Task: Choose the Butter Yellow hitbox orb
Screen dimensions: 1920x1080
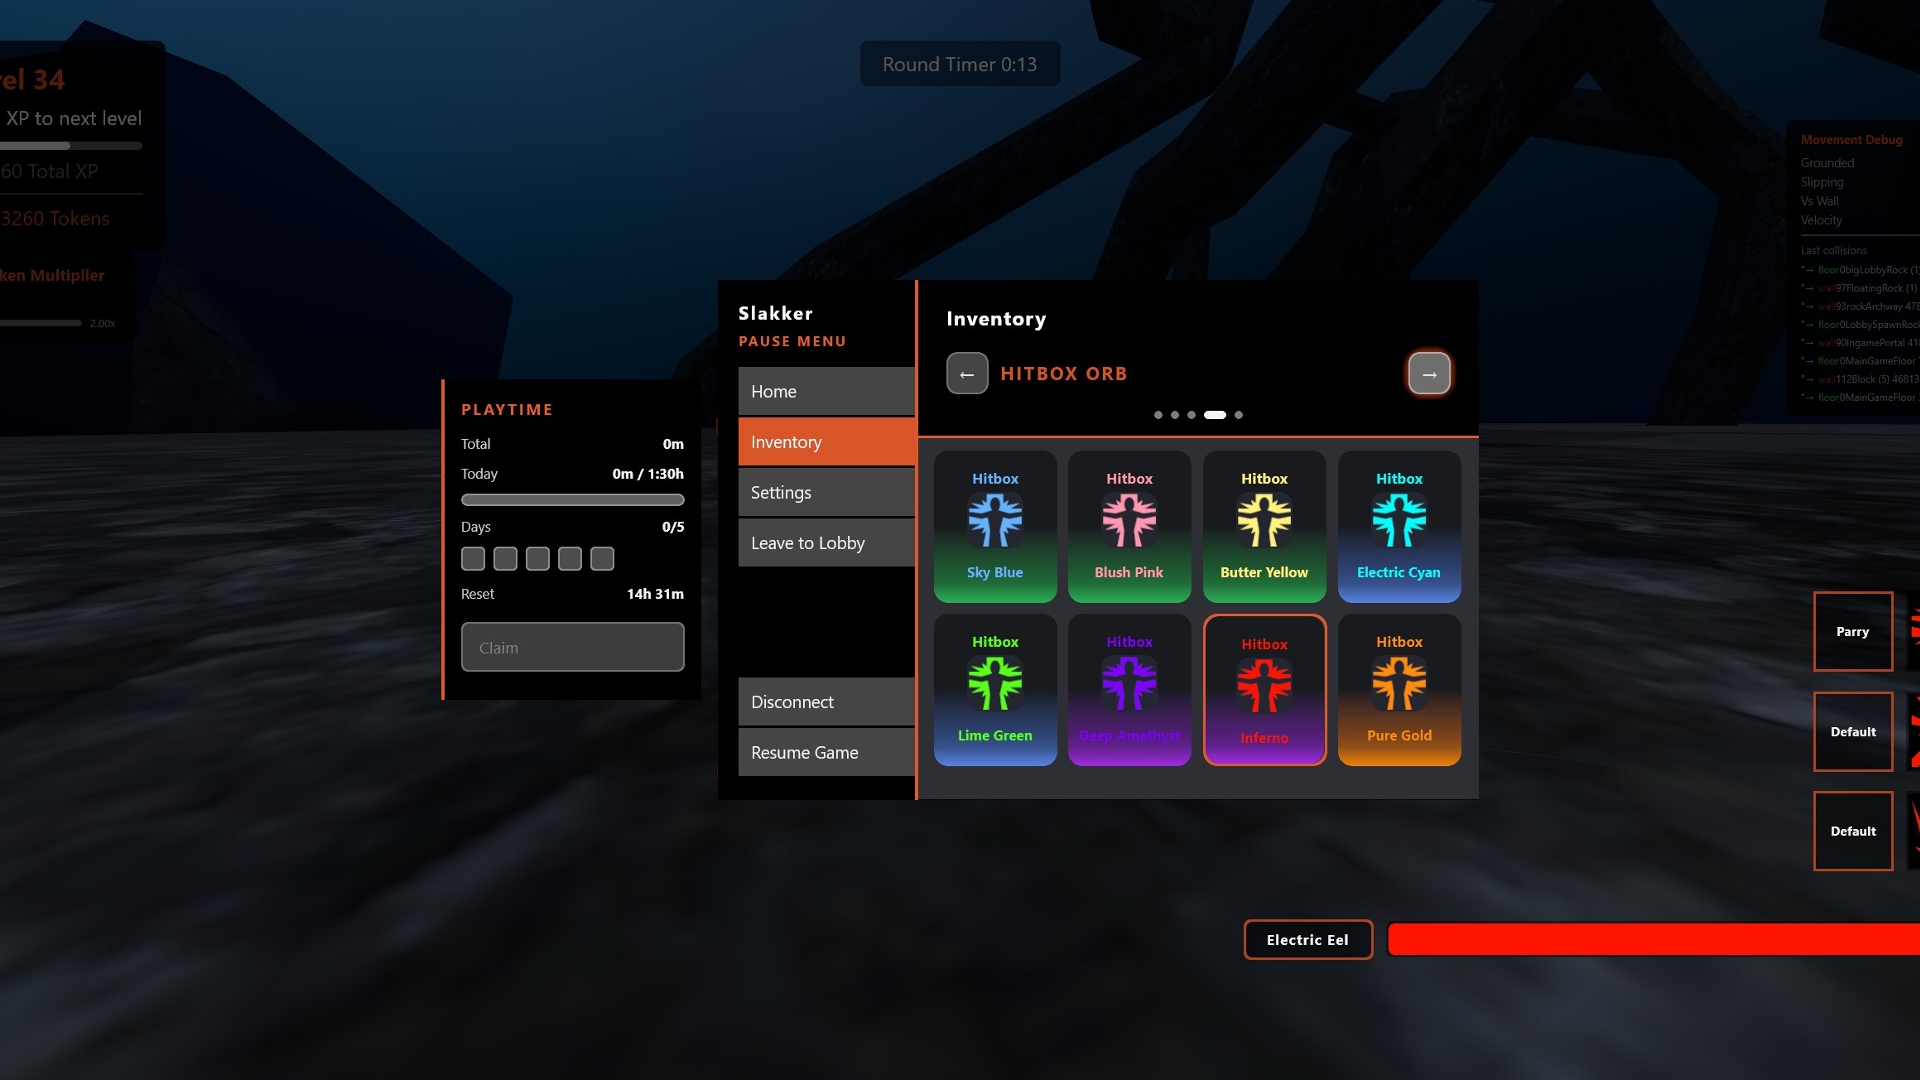Action: click(x=1264, y=526)
